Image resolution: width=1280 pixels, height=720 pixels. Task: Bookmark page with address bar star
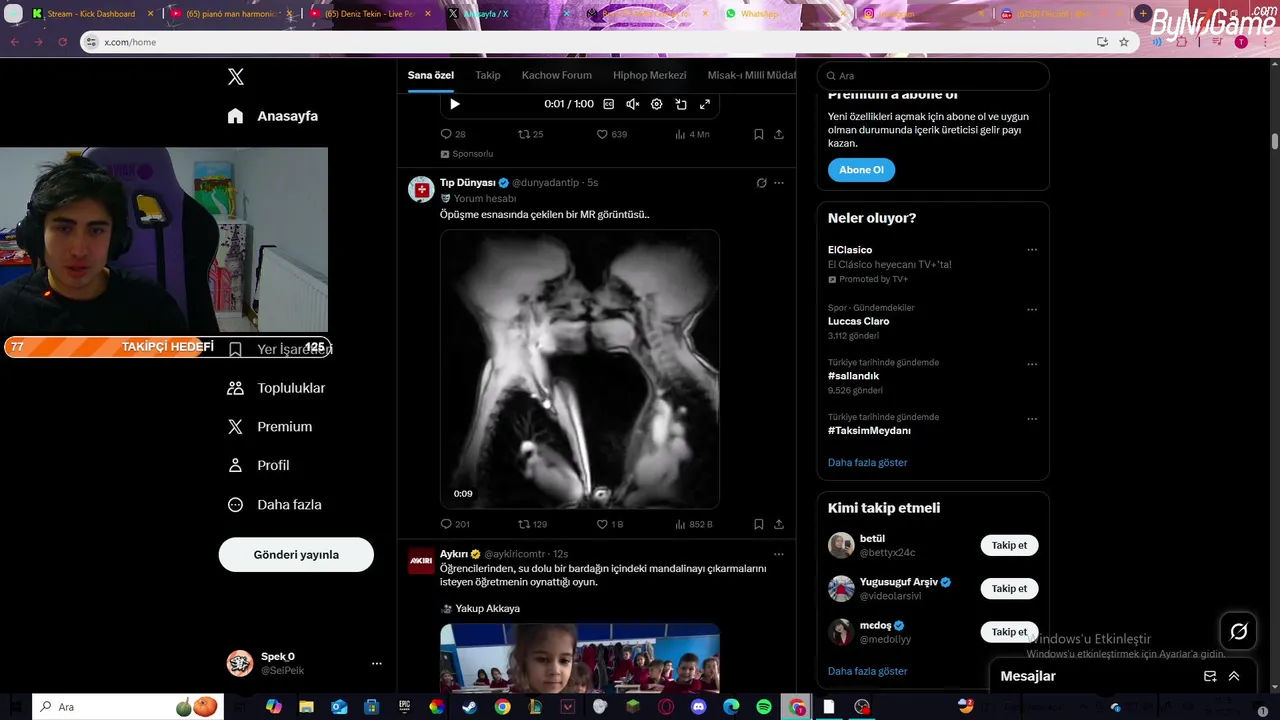click(1124, 42)
